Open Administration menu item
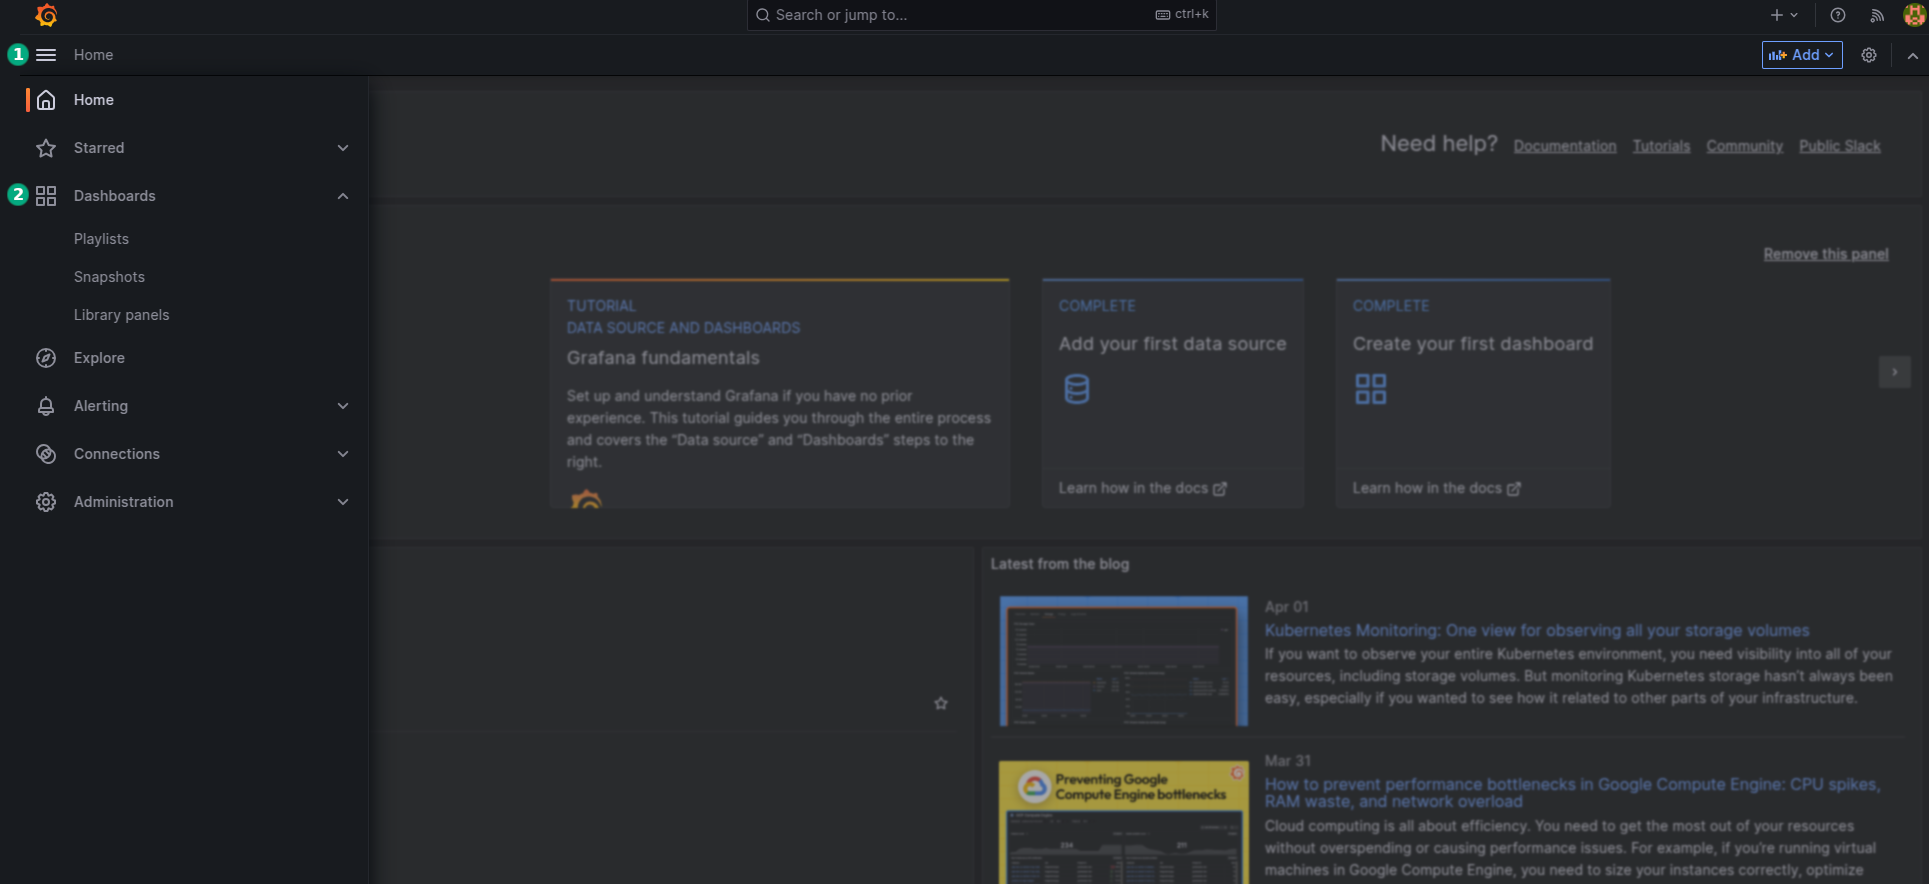The image size is (1929, 884). pos(123,502)
